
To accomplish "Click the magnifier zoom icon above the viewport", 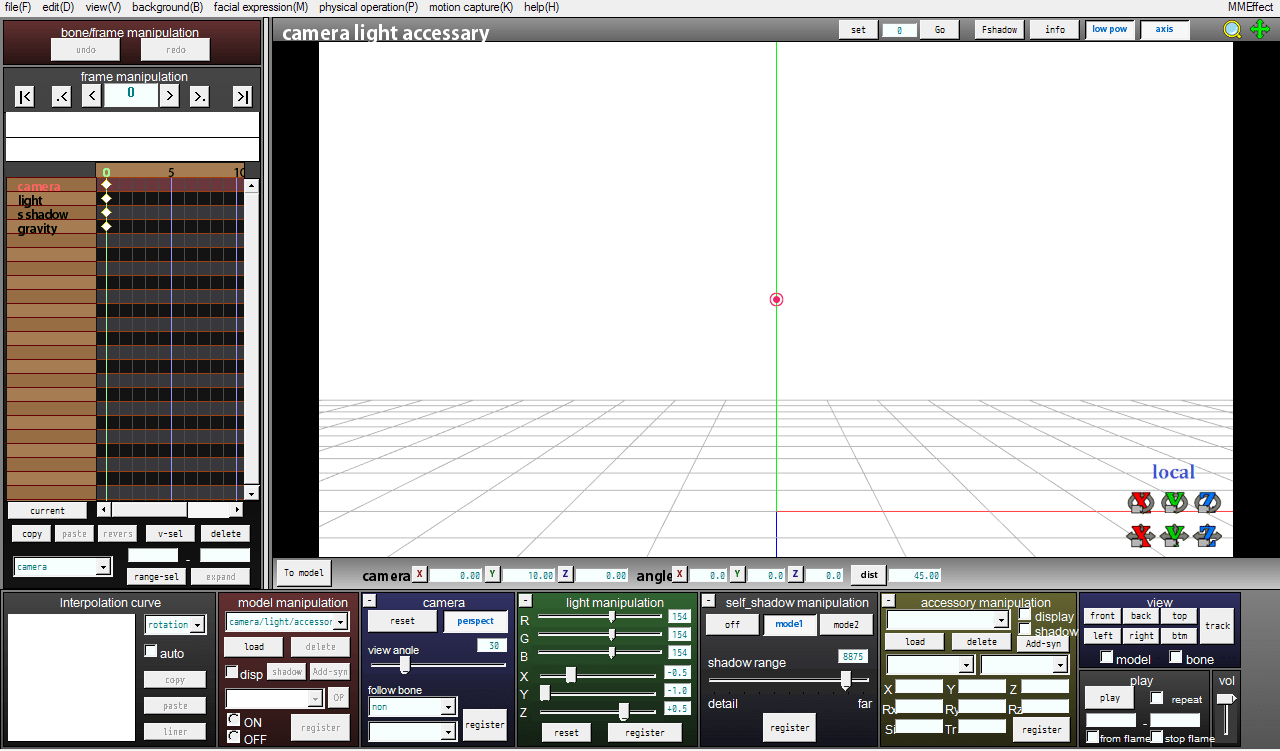I will (x=1233, y=29).
